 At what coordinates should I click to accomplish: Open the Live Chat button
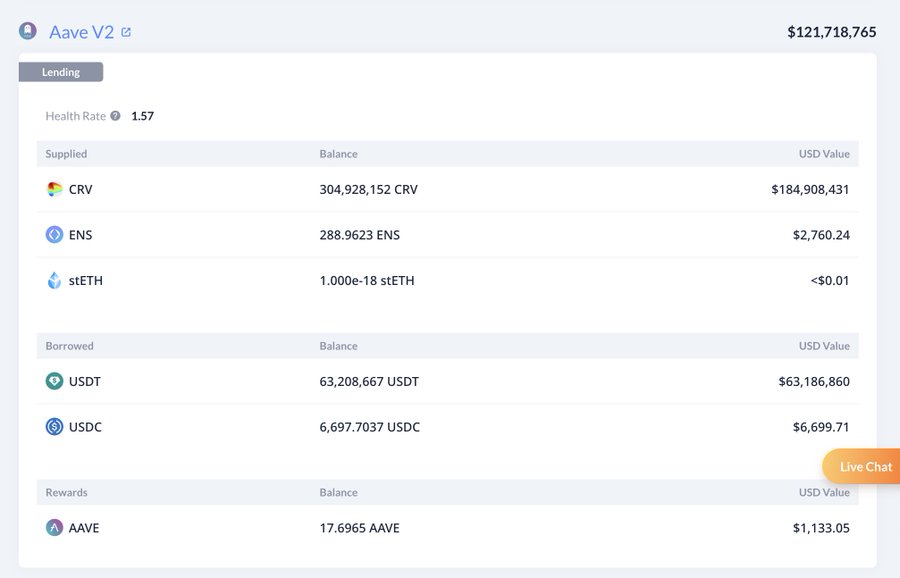tap(863, 467)
